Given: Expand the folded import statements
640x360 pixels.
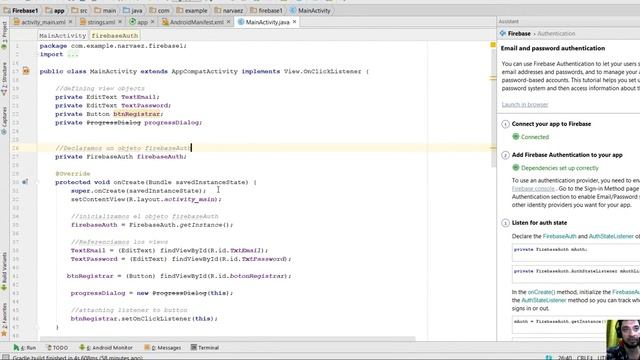Looking at the screenshot, I should 73,54.
